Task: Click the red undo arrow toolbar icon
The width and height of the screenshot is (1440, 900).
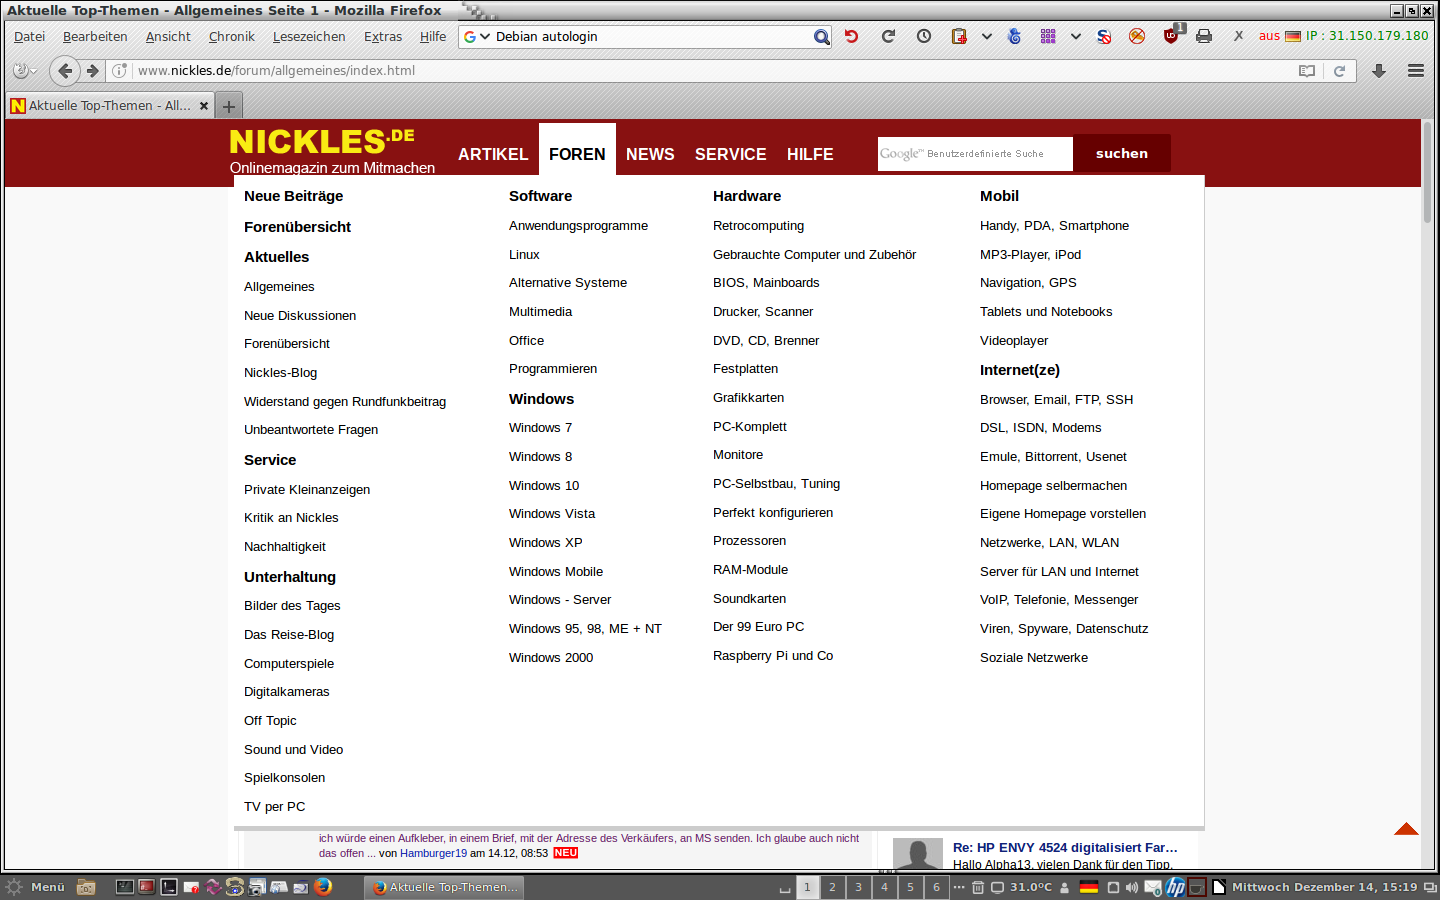Action: click(851, 36)
